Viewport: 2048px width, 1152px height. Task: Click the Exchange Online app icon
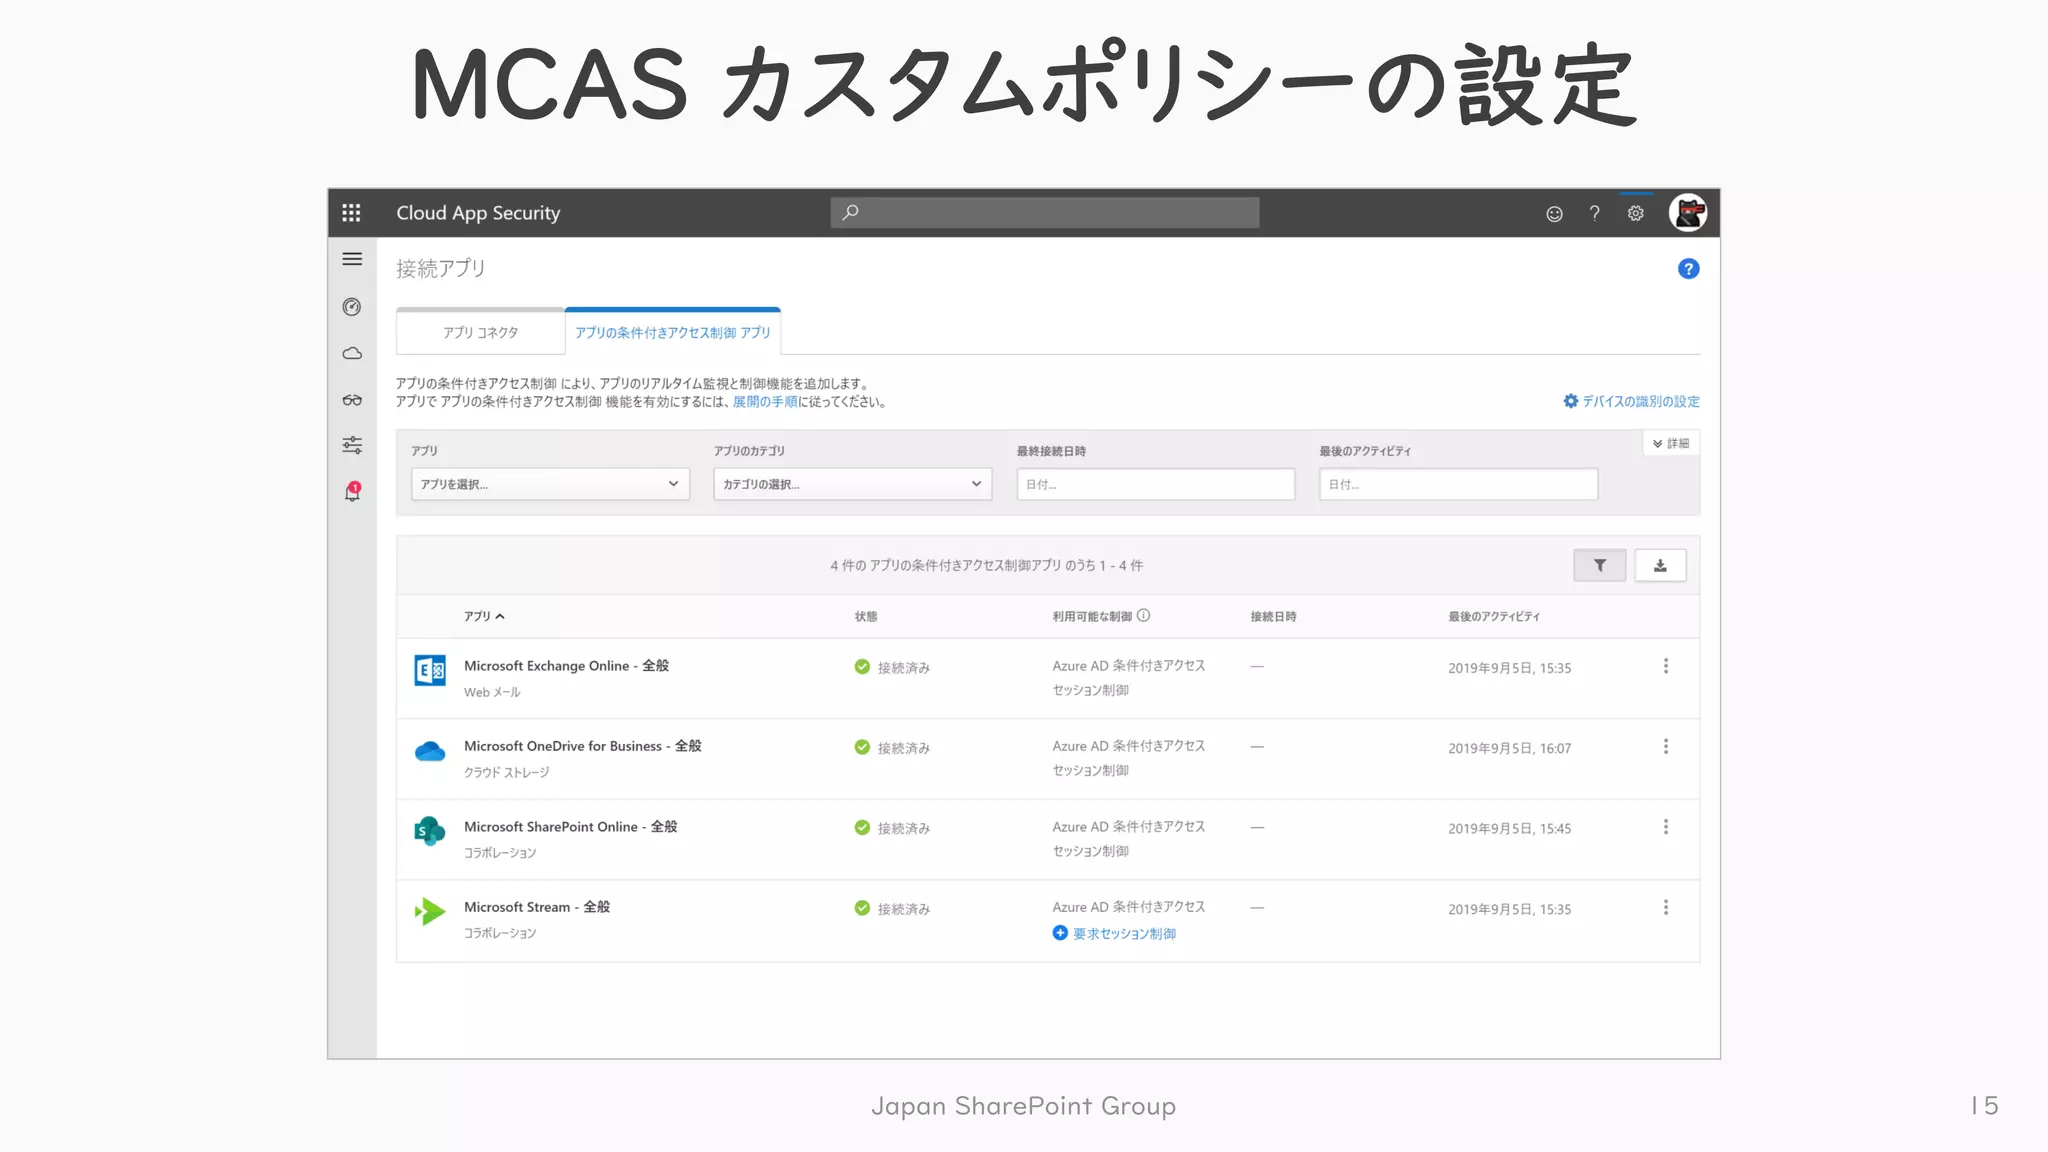pyautogui.click(x=430, y=670)
